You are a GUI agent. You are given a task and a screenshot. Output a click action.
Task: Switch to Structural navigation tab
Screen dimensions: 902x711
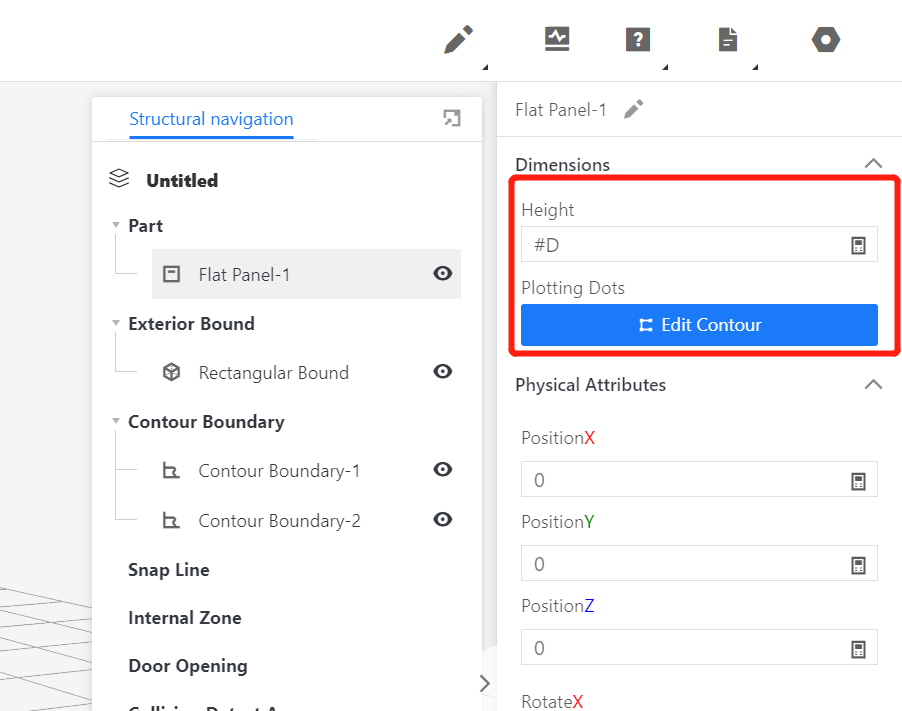click(x=211, y=119)
